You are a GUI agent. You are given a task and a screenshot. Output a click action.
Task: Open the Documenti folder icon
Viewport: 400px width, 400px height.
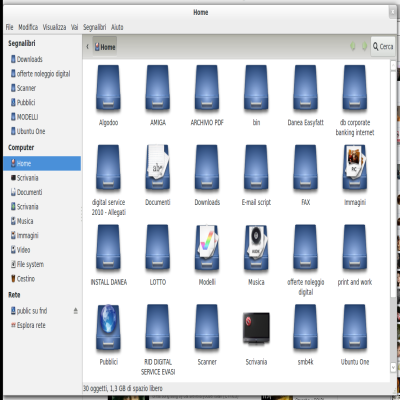coord(158,168)
